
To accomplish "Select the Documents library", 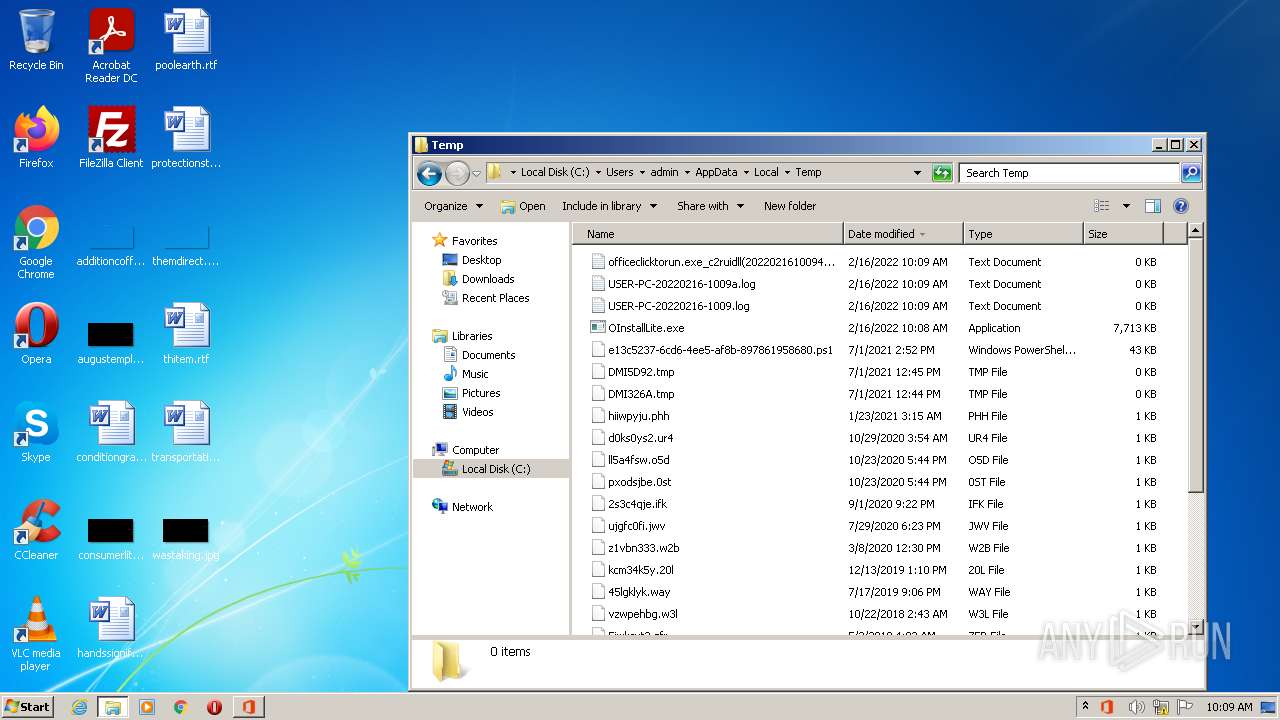I will 479,355.
